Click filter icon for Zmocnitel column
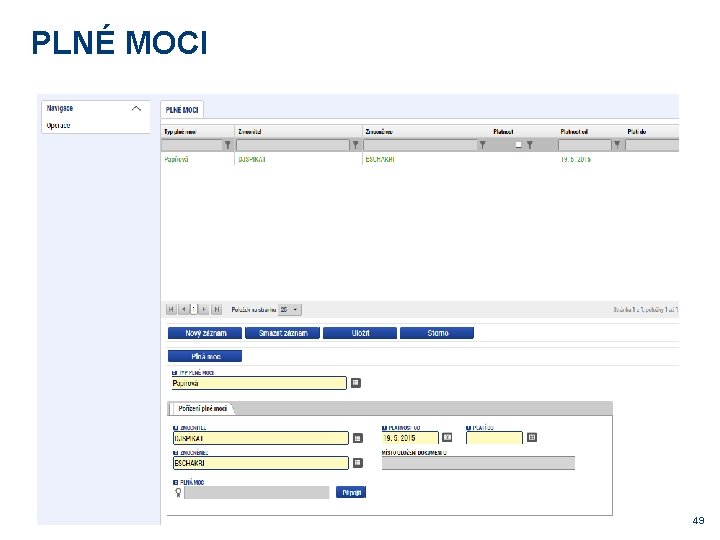 click(x=355, y=145)
